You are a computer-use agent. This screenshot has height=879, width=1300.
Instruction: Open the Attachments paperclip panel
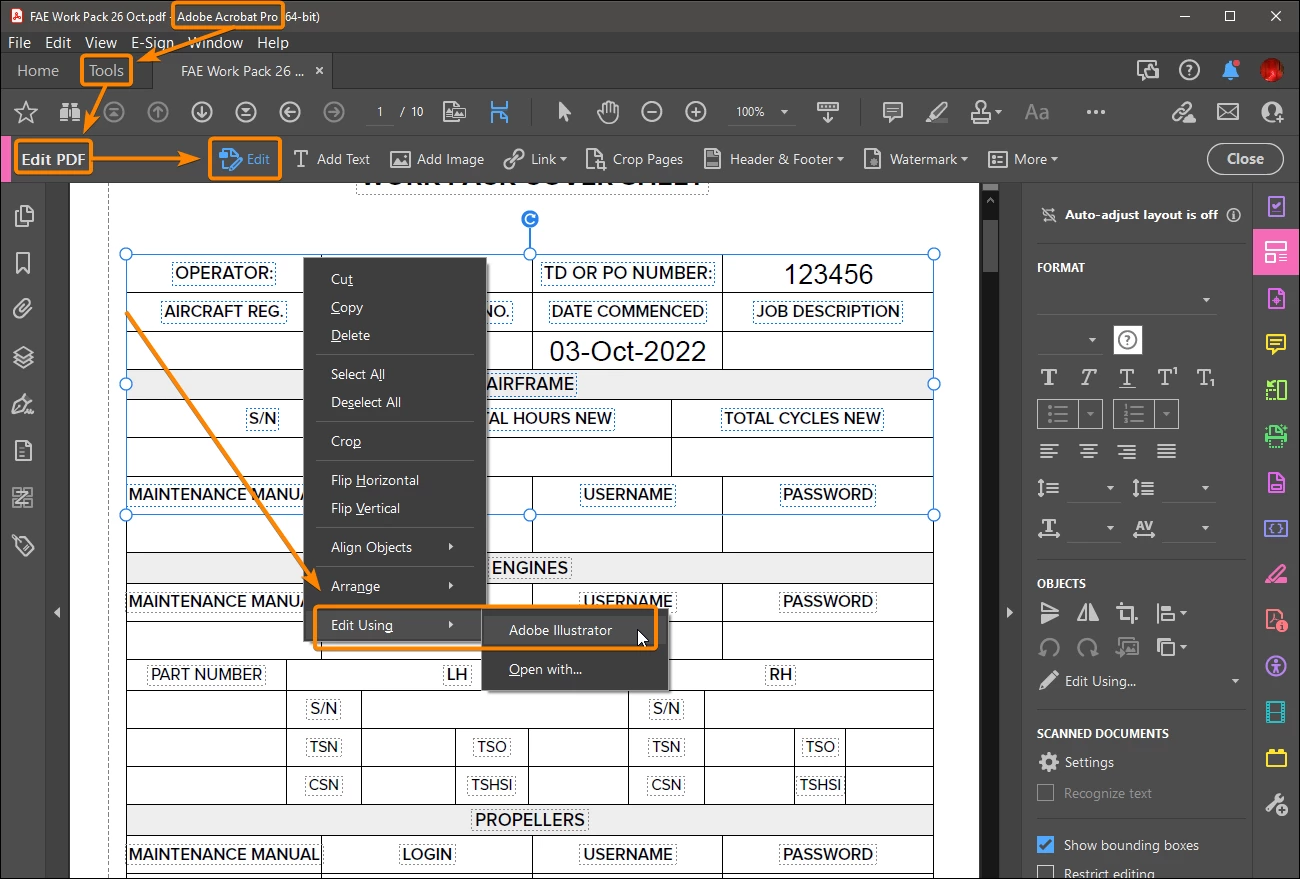click(x=23, y=310)
